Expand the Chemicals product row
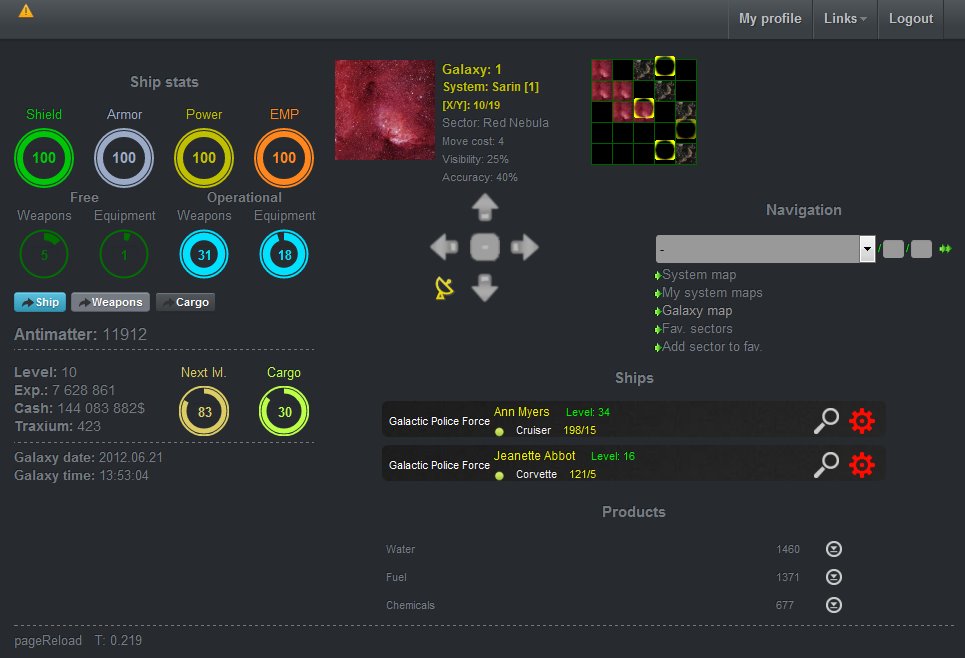This screenshot has height=658, width=965. click(834, 605)
